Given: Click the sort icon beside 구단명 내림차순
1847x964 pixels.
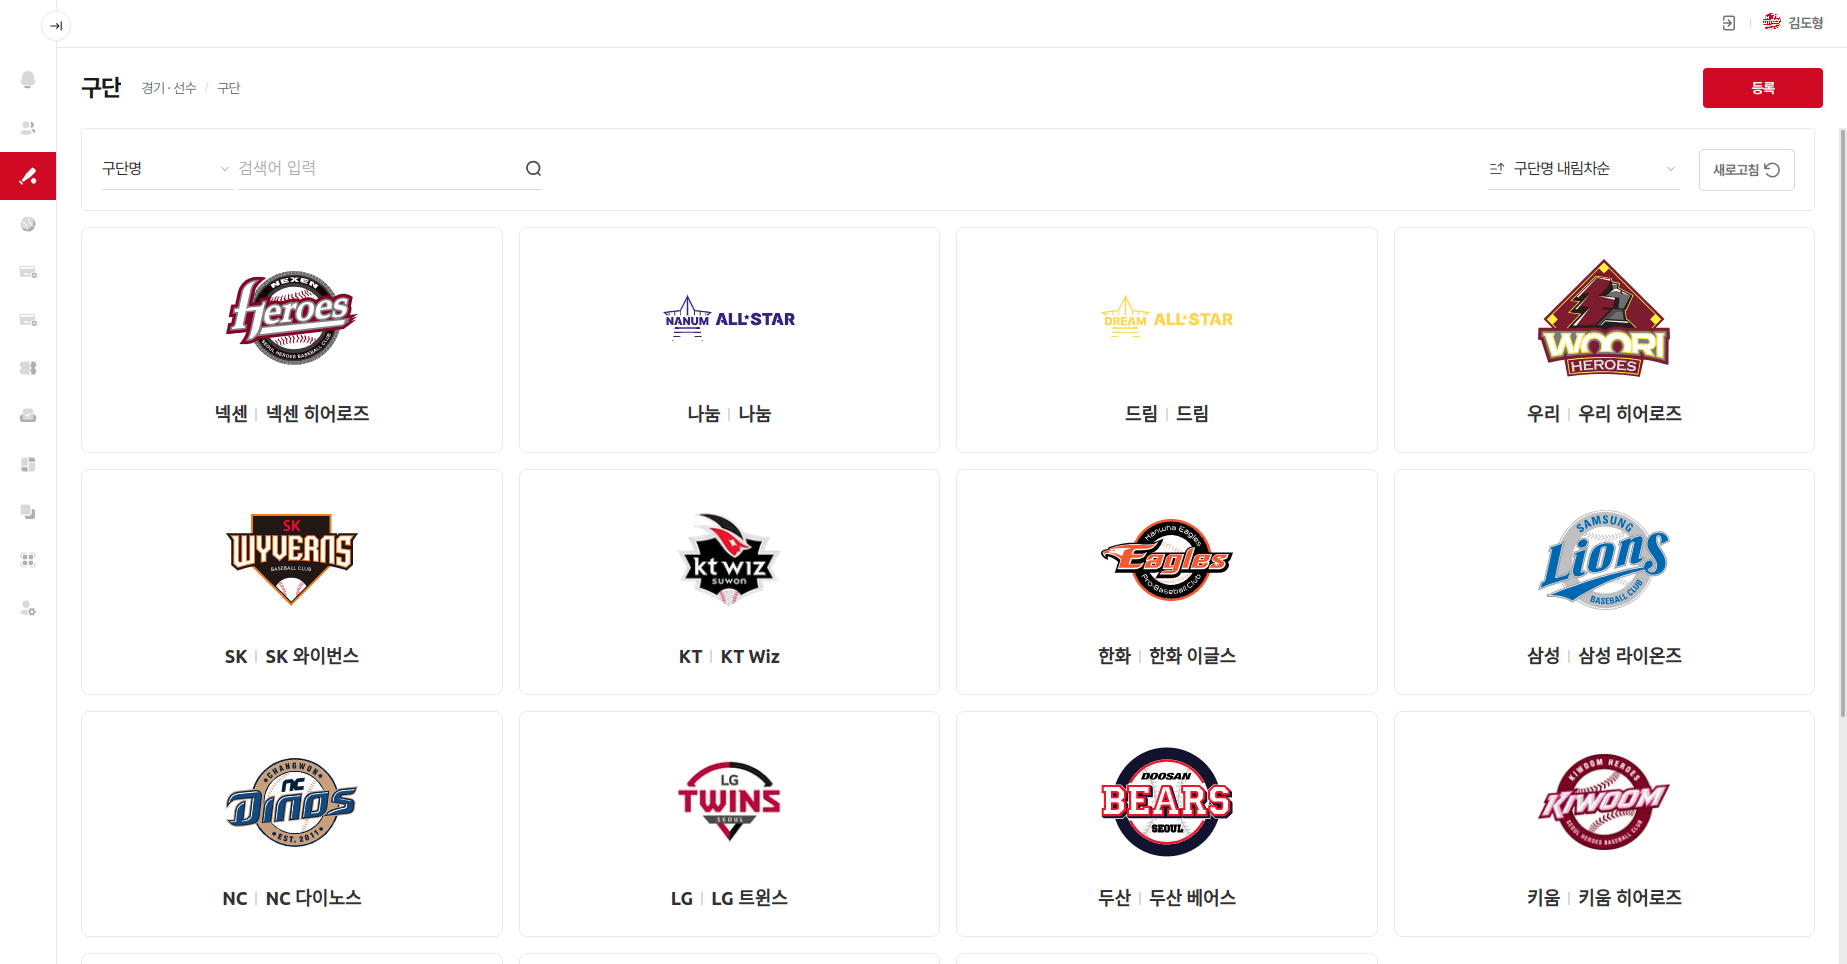Looking at the screenshot, I should (1497, 169).
